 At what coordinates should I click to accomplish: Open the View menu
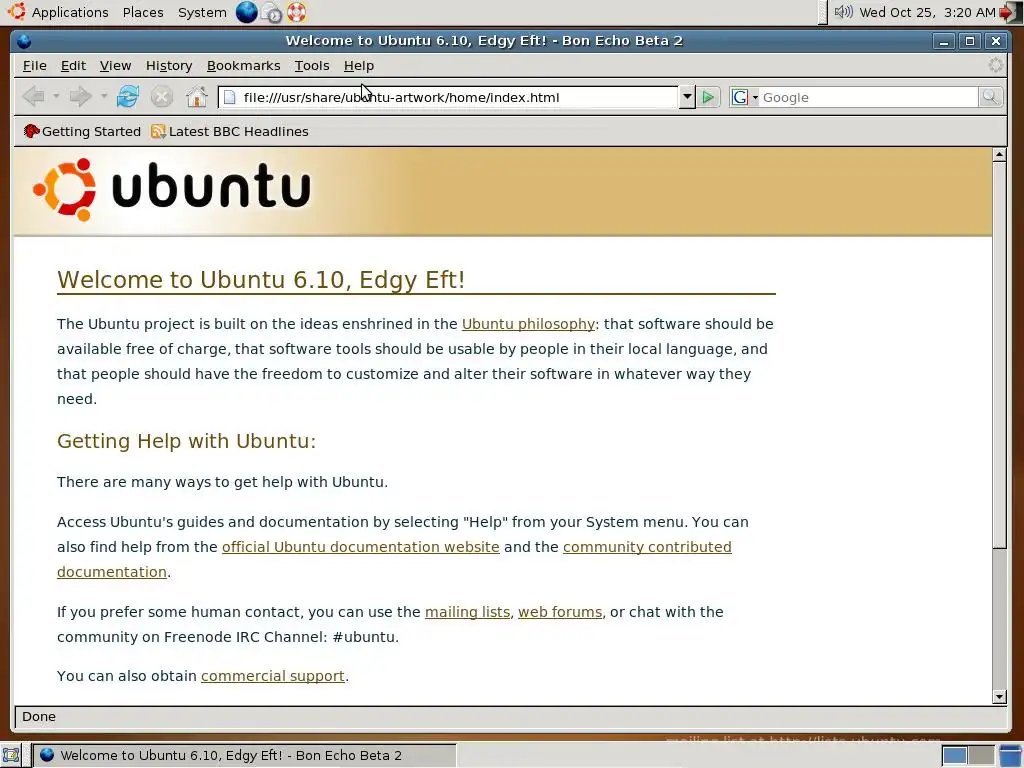pyautogui.click(x=115, y=65)
